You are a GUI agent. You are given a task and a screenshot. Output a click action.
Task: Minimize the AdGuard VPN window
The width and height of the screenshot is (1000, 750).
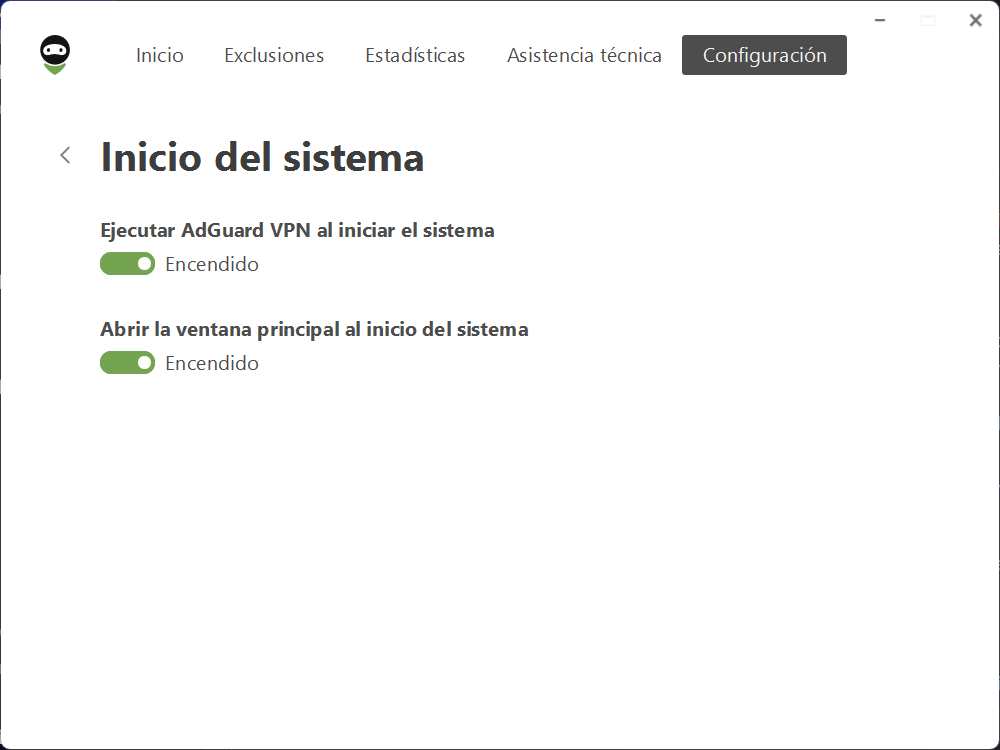880,20
